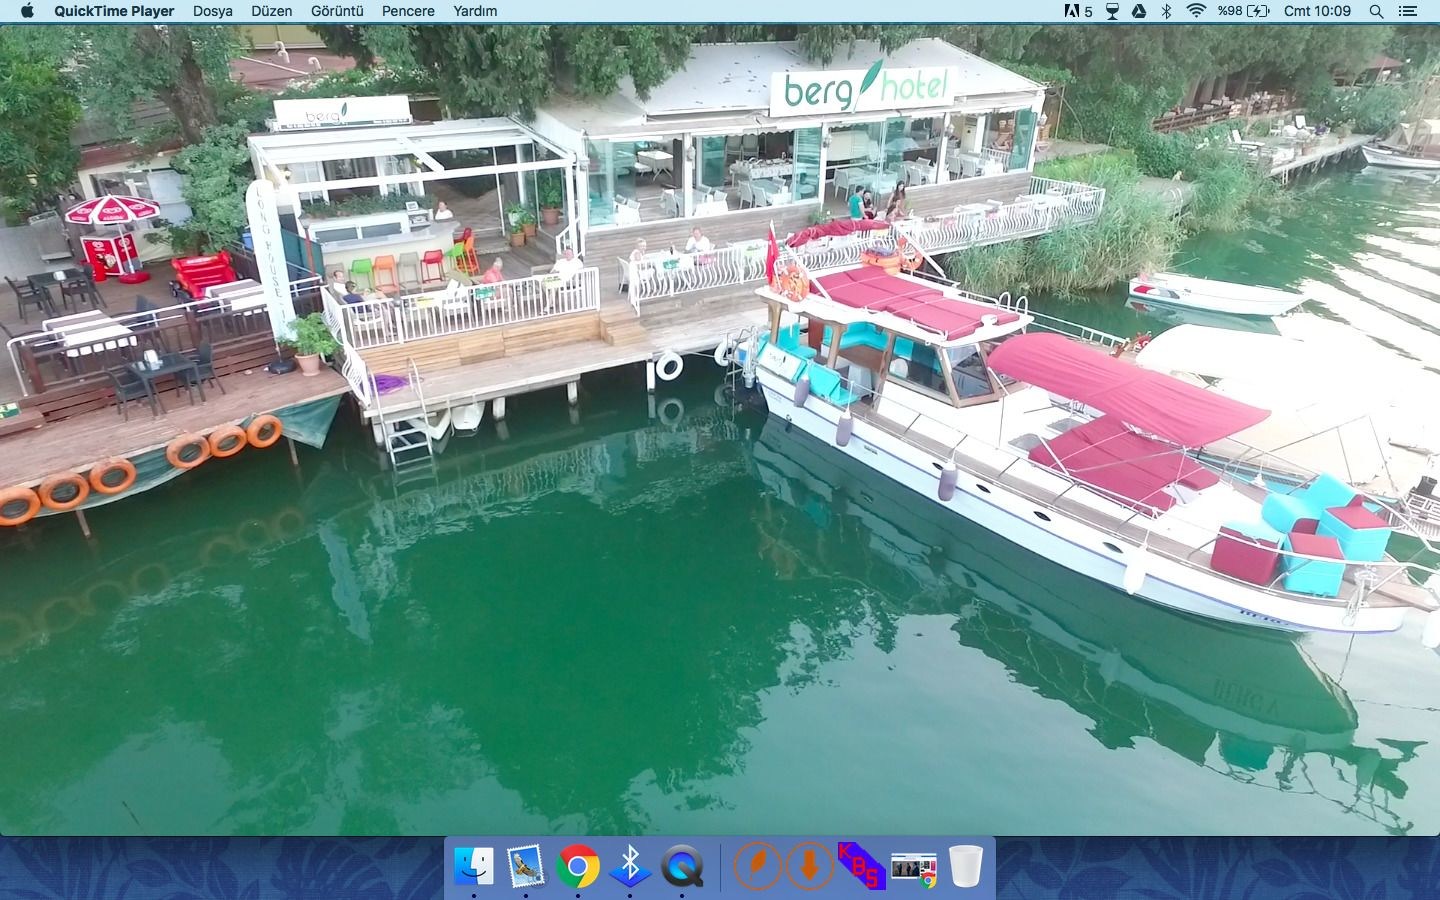Open the Trash in the Dock

pyautogui.click(x=966, y=866)
